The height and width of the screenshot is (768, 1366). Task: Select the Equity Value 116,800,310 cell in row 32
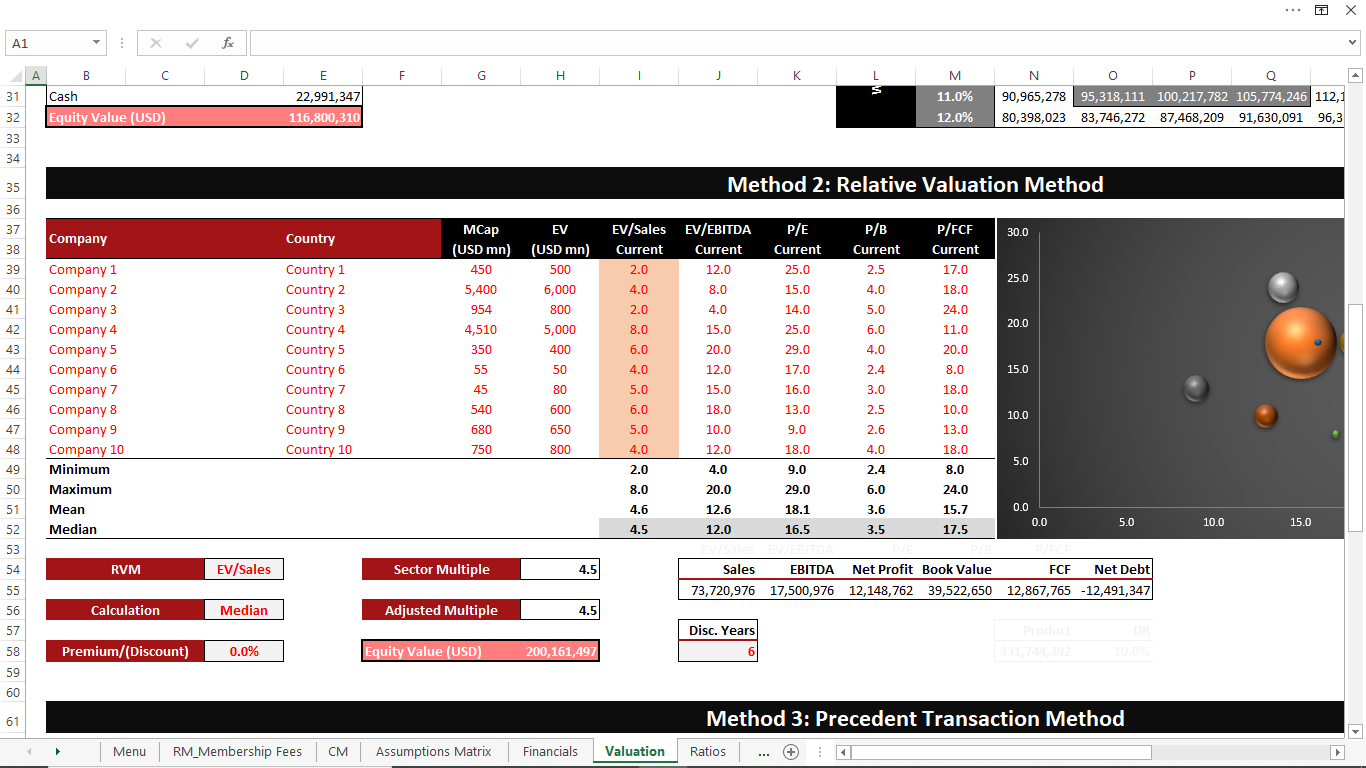point(323,117)
